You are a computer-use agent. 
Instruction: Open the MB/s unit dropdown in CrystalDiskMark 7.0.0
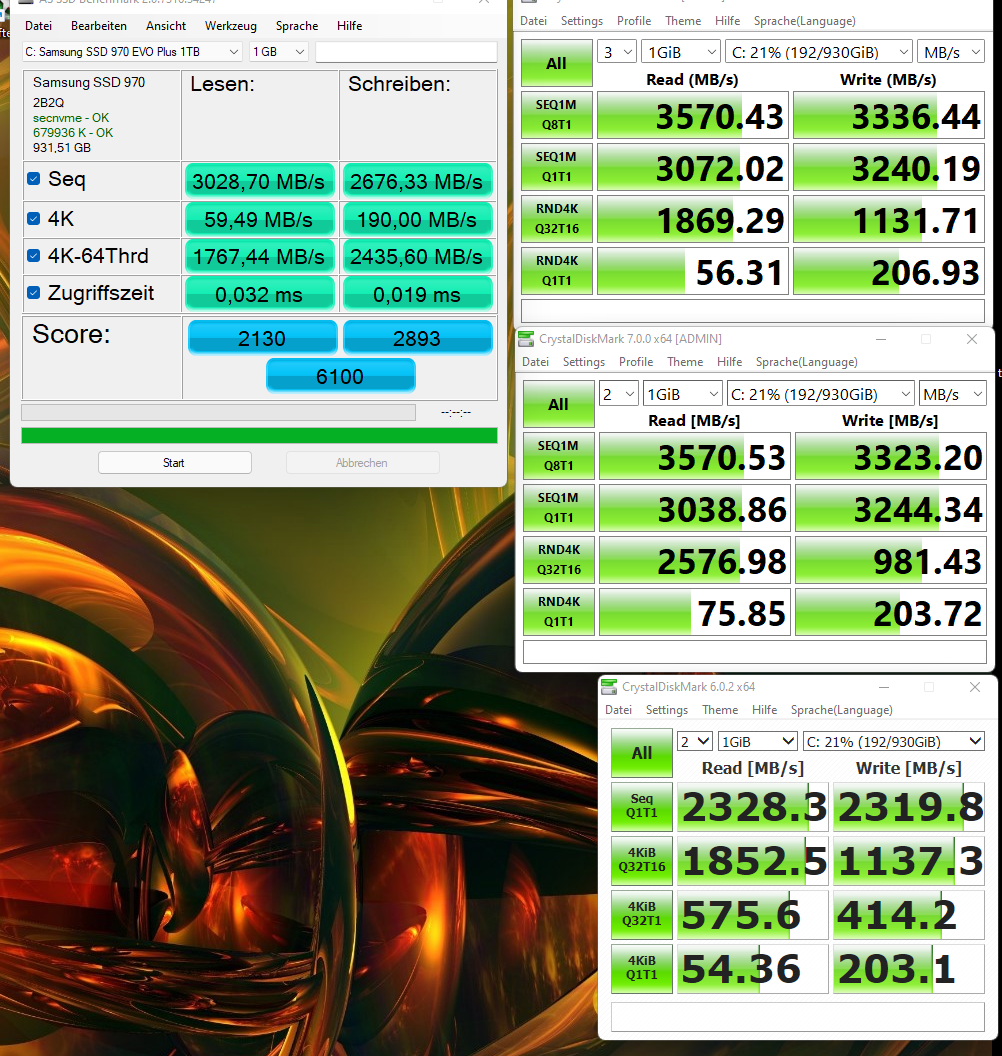(953, 394)
